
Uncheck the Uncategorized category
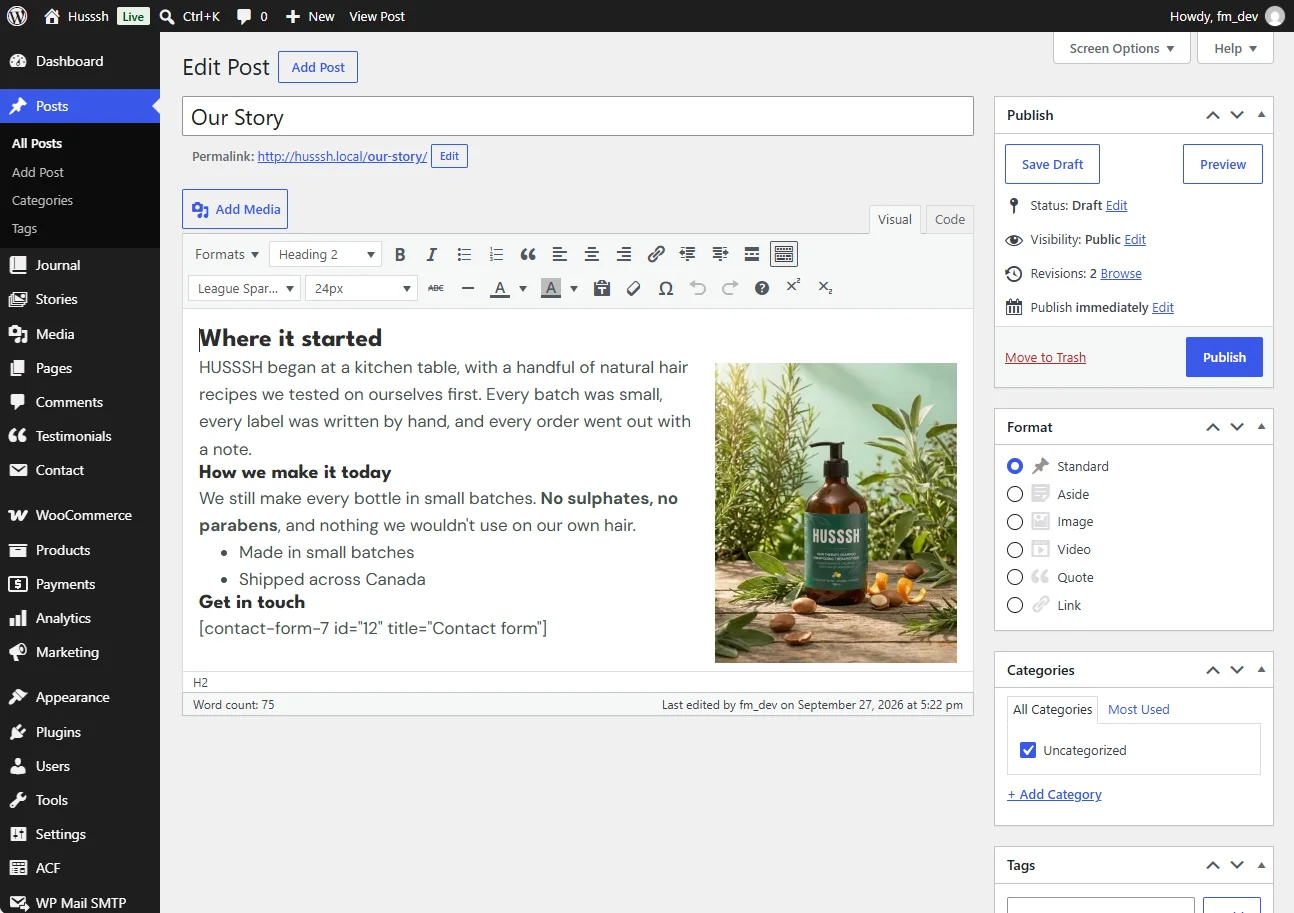1028,750
